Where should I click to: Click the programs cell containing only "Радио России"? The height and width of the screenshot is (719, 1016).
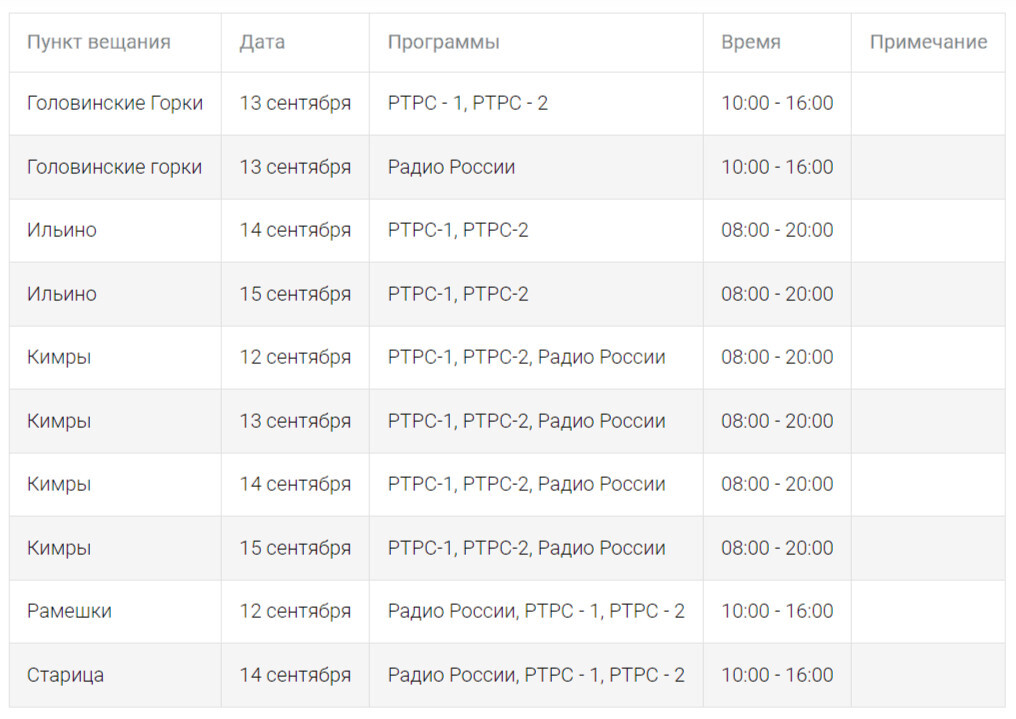point(451,167)
